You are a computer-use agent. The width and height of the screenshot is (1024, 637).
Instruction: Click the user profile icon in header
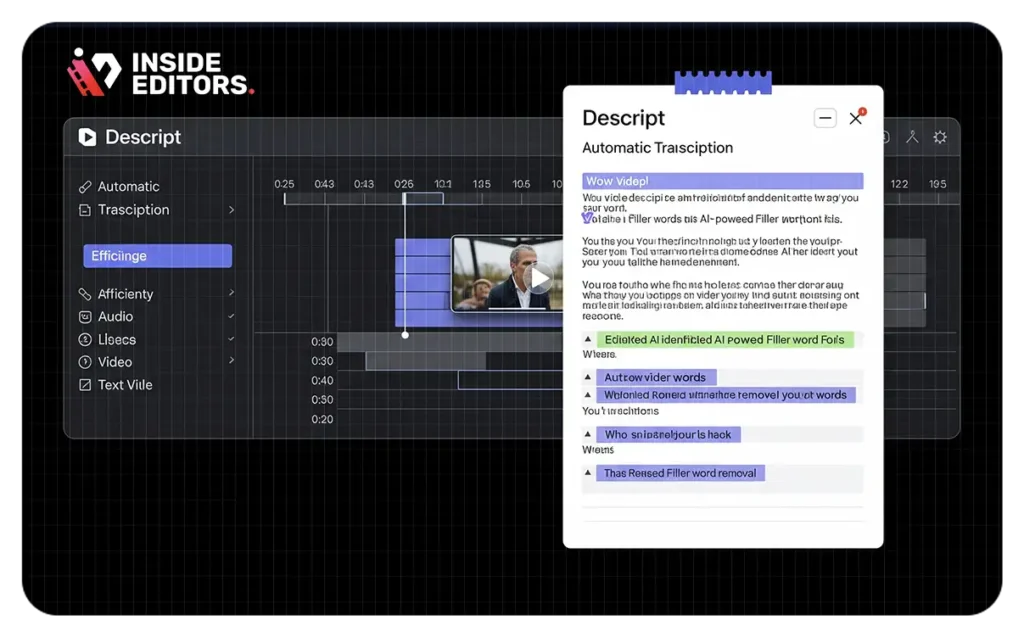[912, 137]
